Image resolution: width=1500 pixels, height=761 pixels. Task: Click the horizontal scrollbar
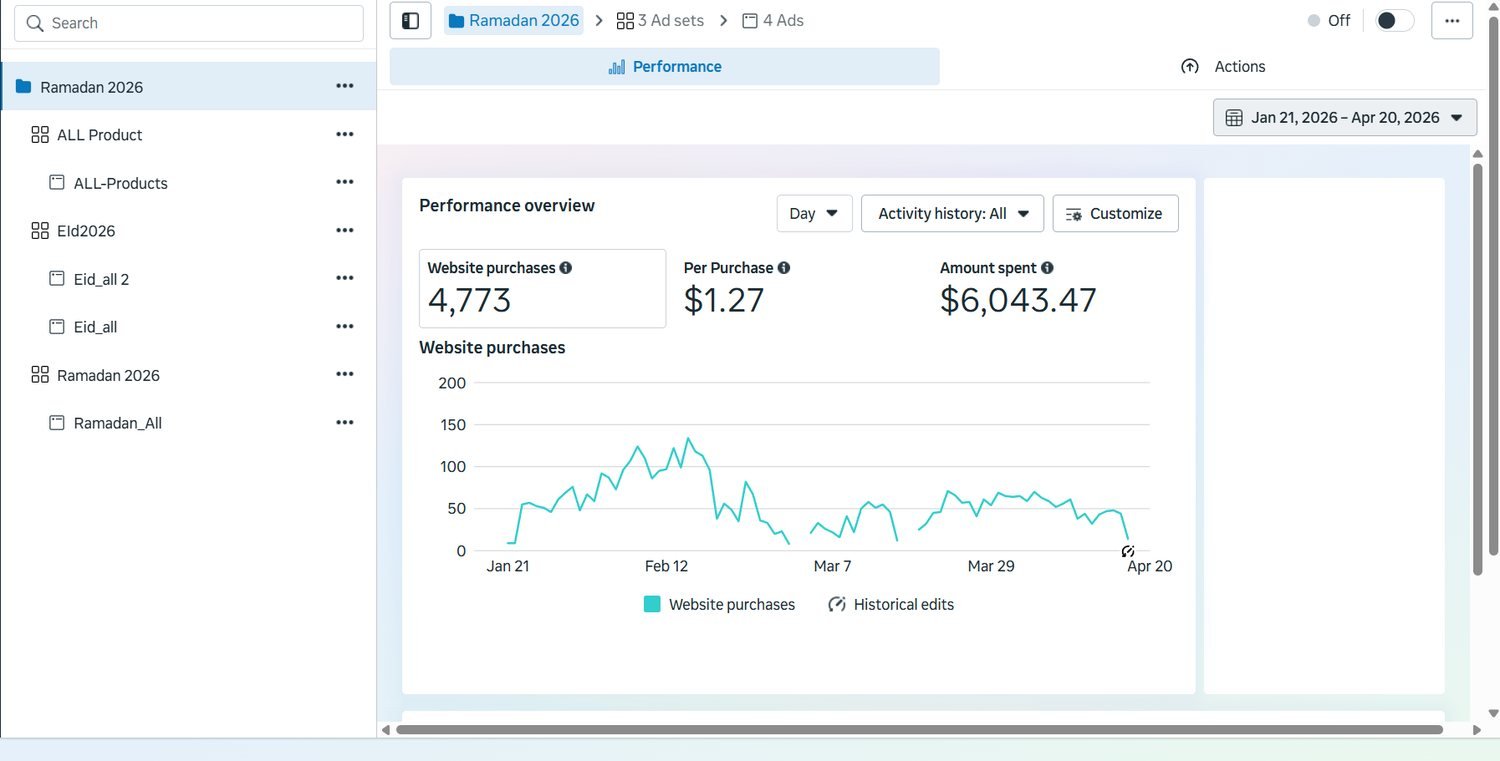pos(919,730)
